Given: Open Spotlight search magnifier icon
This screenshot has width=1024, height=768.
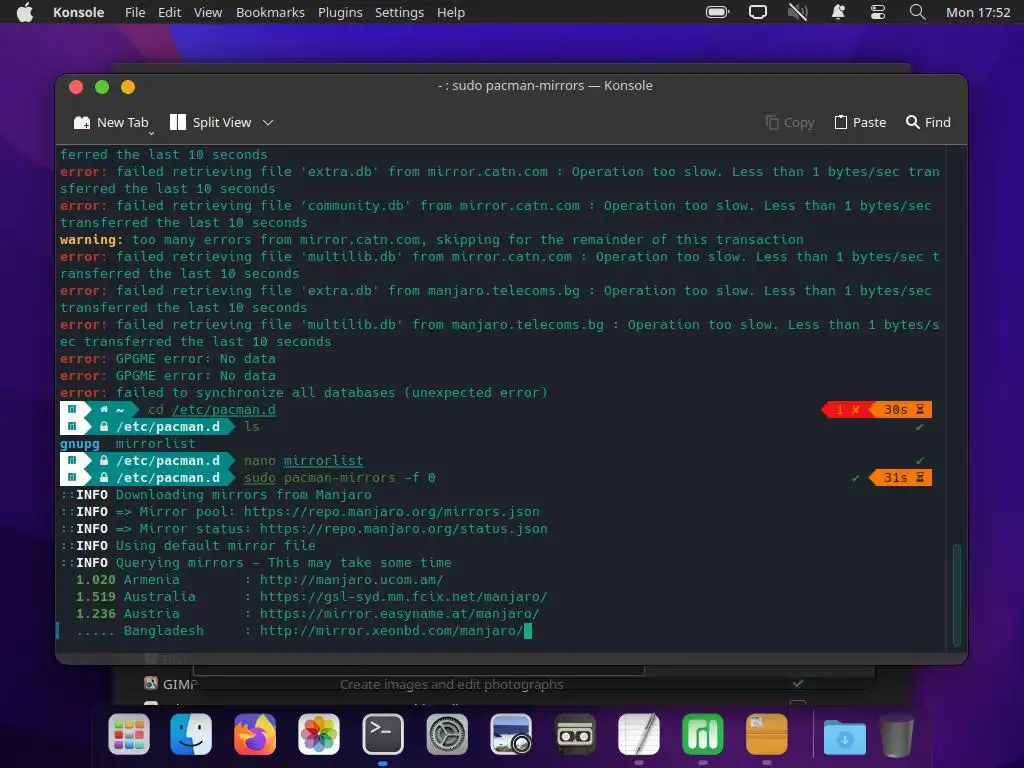Looking at the screenshot, I should pos(918,12).
